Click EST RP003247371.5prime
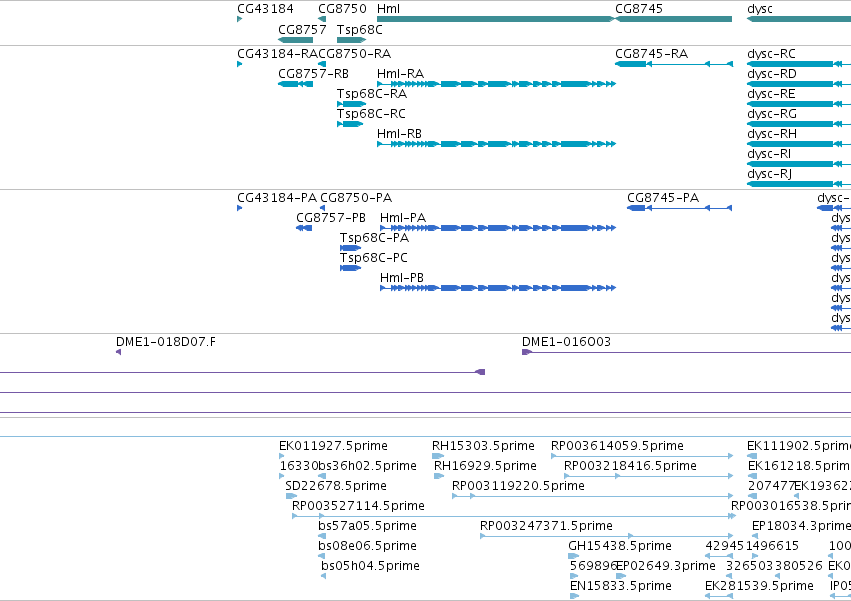This screenshot has height=601, width=851. pyautogui.click(x=607, y=536)
